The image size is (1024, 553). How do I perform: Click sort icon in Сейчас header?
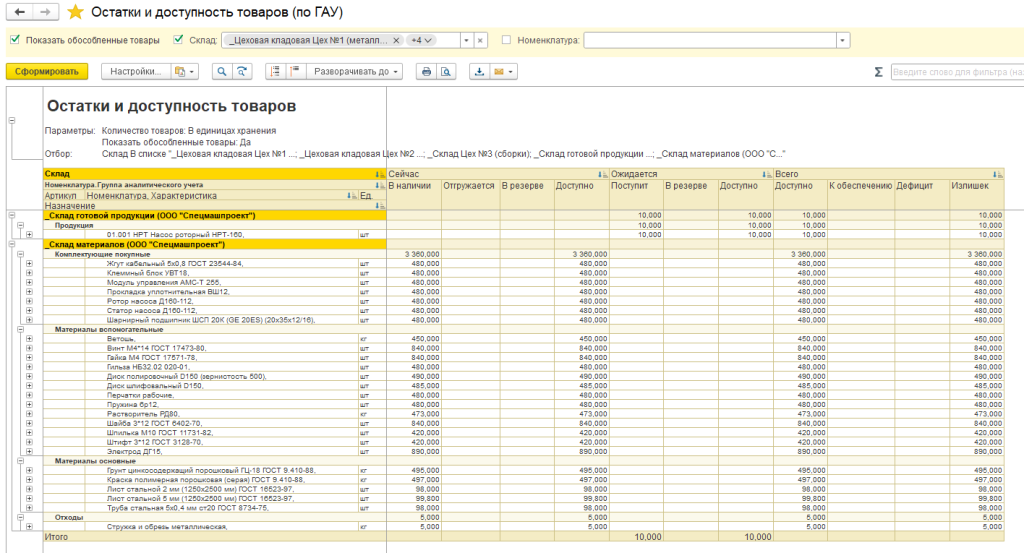coord(602,174)
